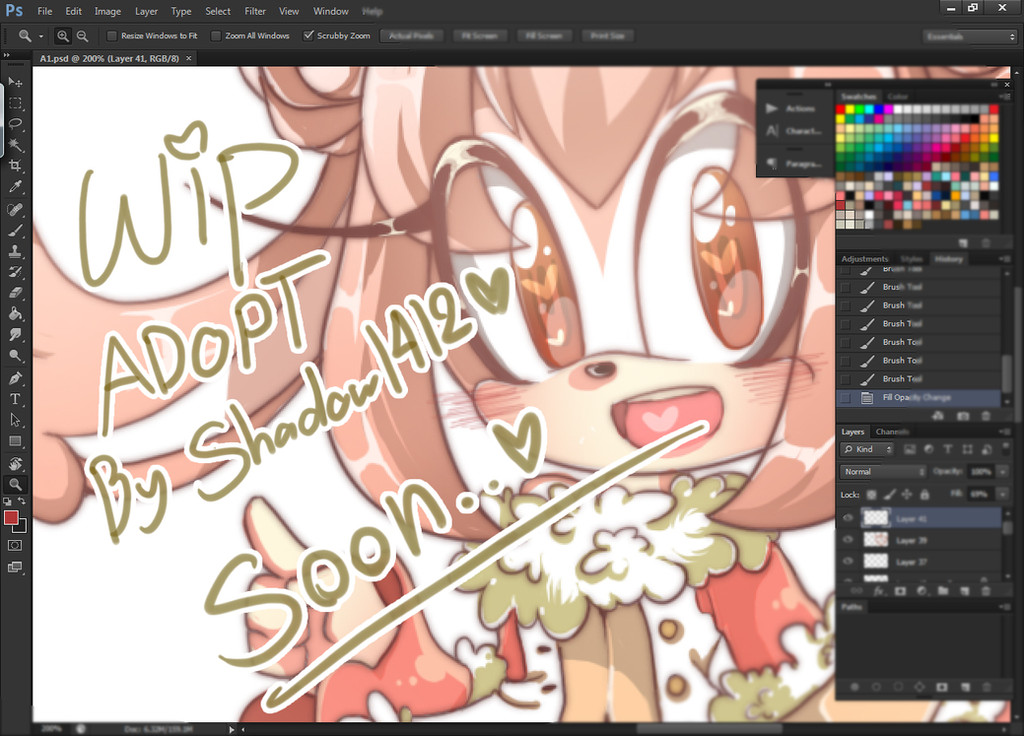Open the Essentials workspace switcher
This screenshot has width=1024, height=736.
click(x=969, y=37)
